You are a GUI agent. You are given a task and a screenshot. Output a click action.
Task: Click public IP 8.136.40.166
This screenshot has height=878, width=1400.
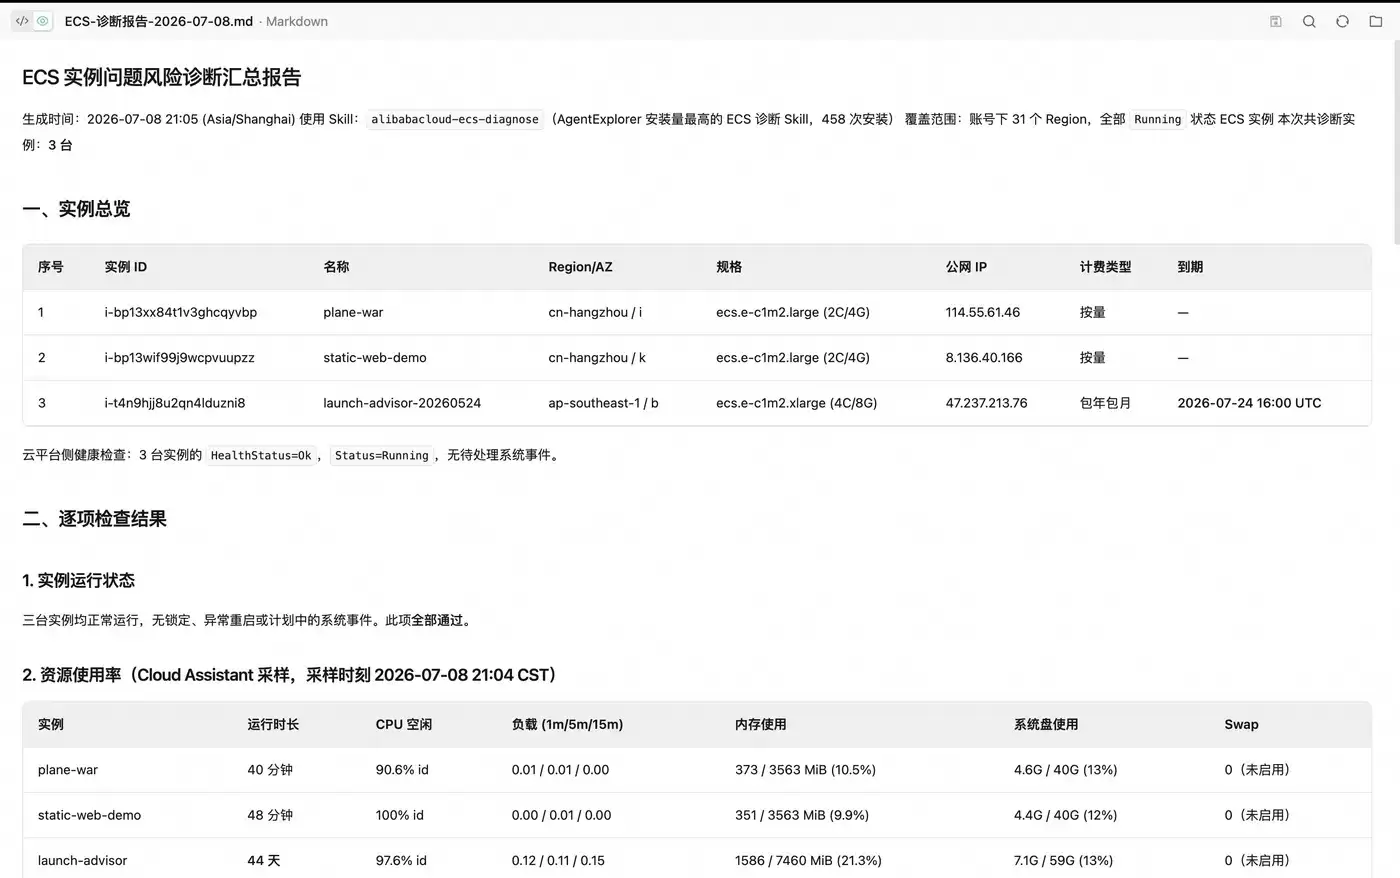click(x=984, y=357)
